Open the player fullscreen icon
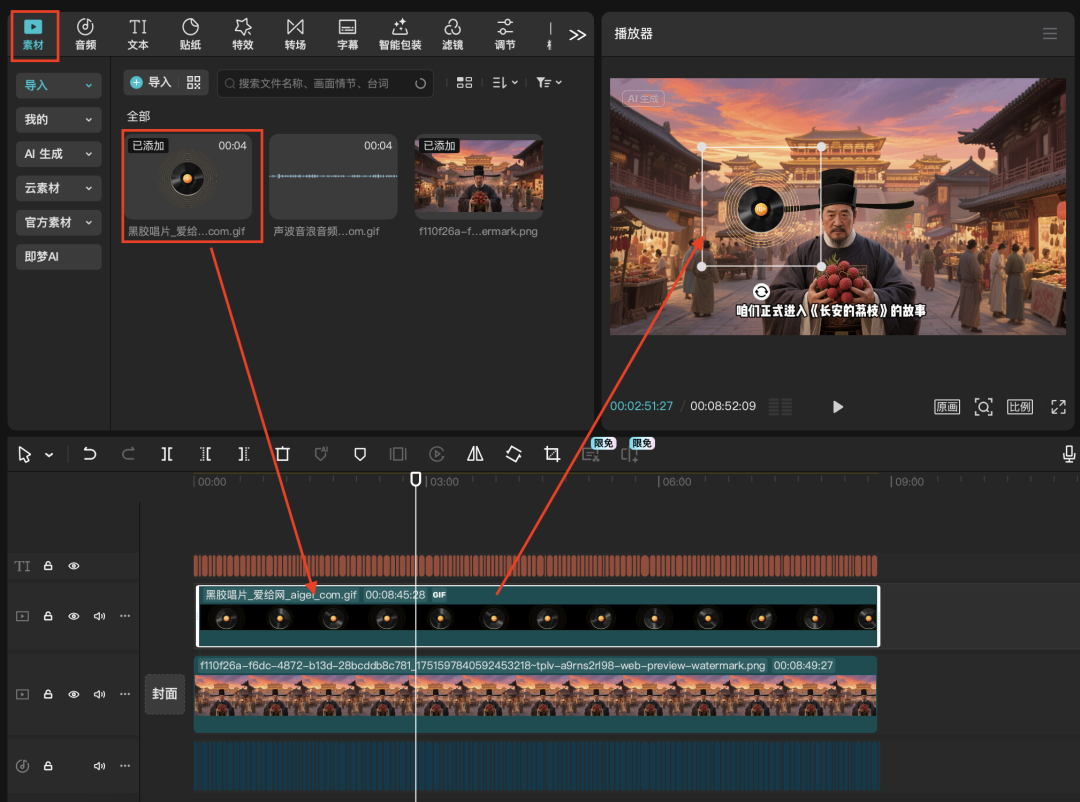 pos(1058,407)
